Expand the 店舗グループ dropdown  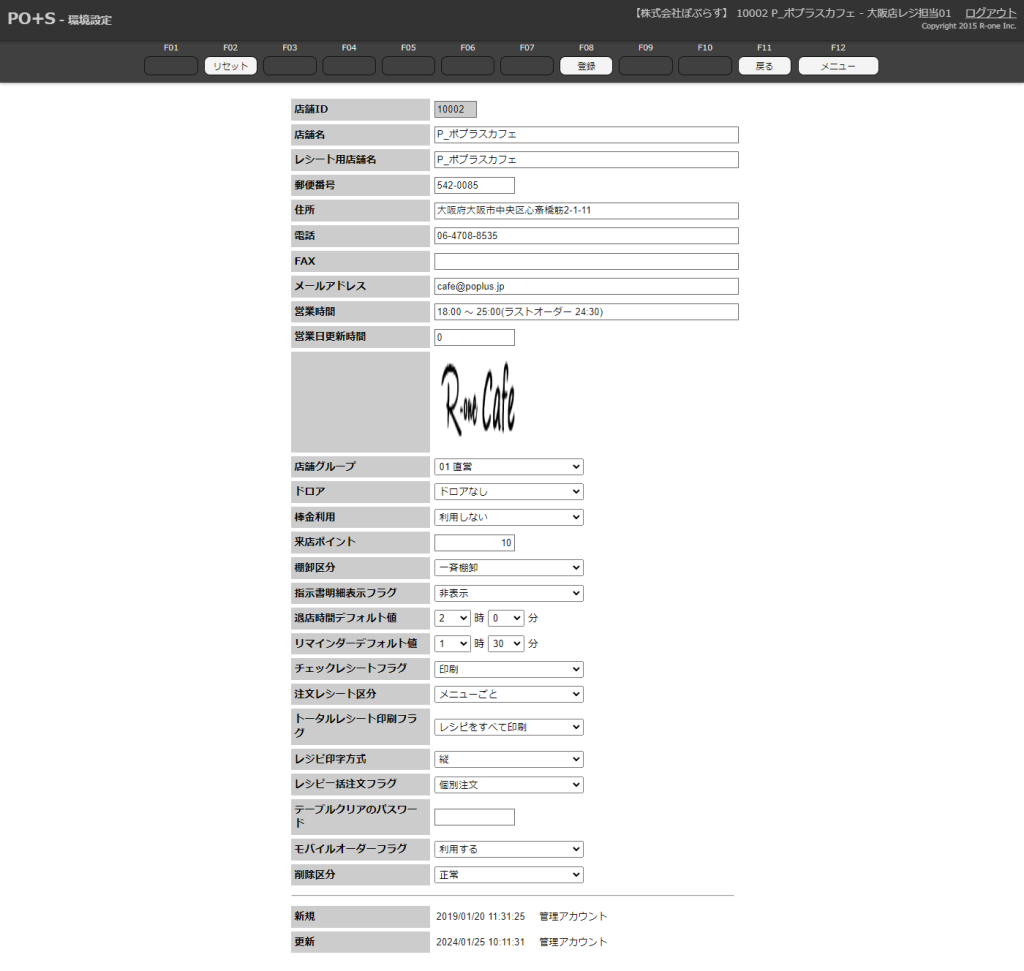pos(508,467)
